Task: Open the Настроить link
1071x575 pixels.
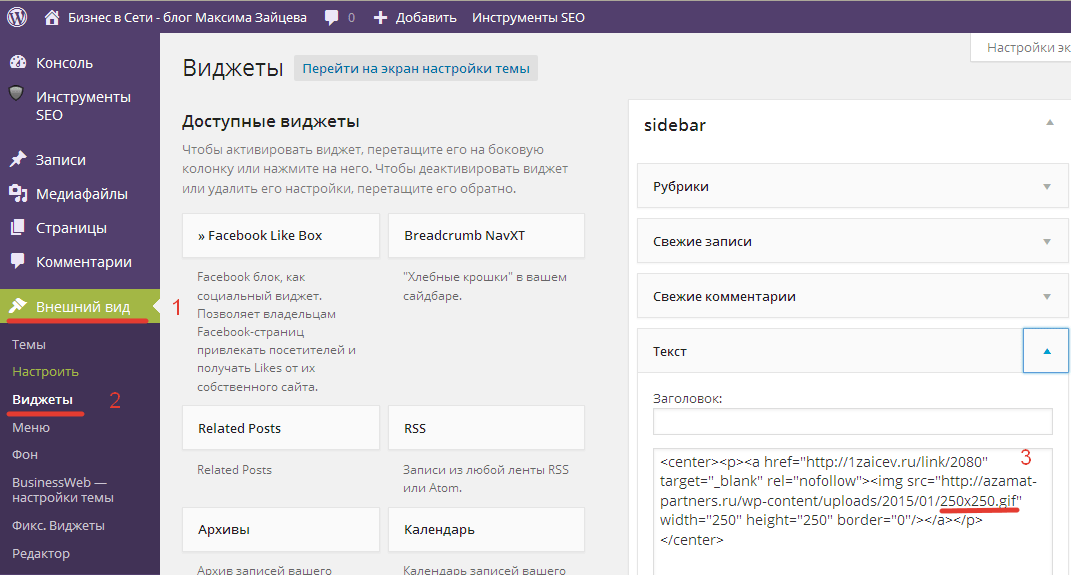Action: pos(45,371)
